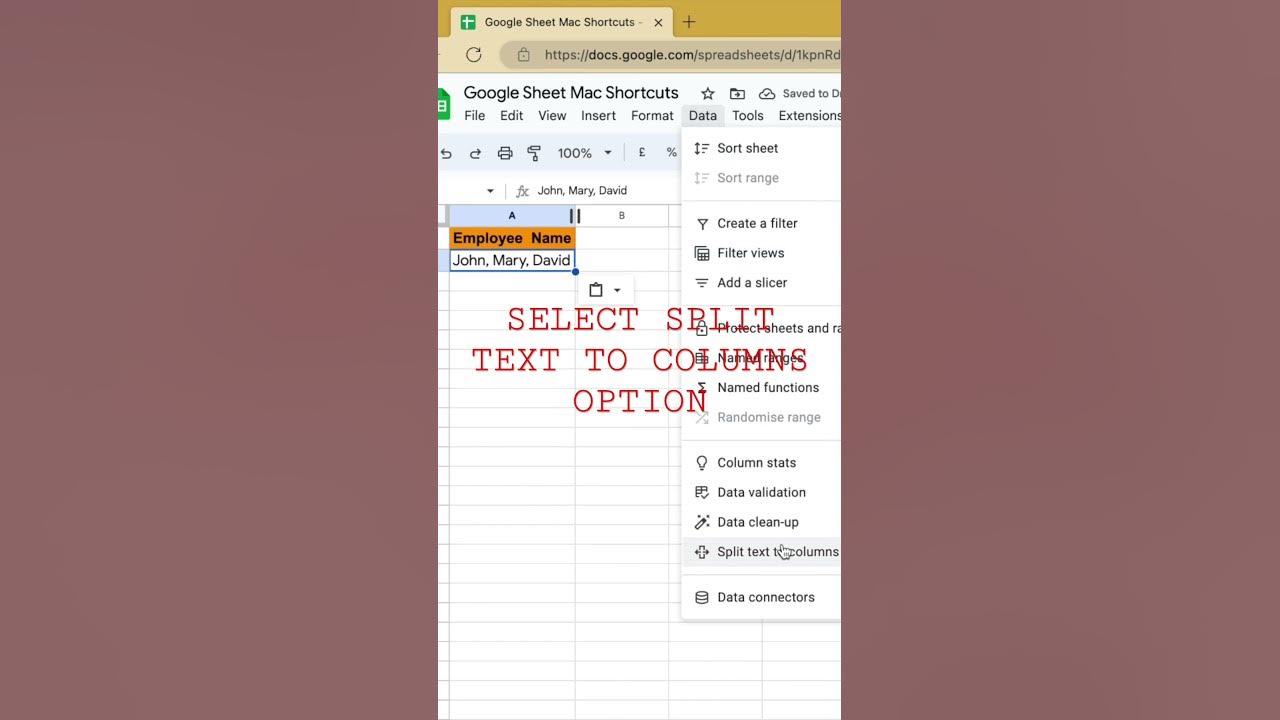Image resolution: width=1280 pixels, height=720 pixels.
Task: Click the Google Sheets green logo
Action: pos(444,103)
